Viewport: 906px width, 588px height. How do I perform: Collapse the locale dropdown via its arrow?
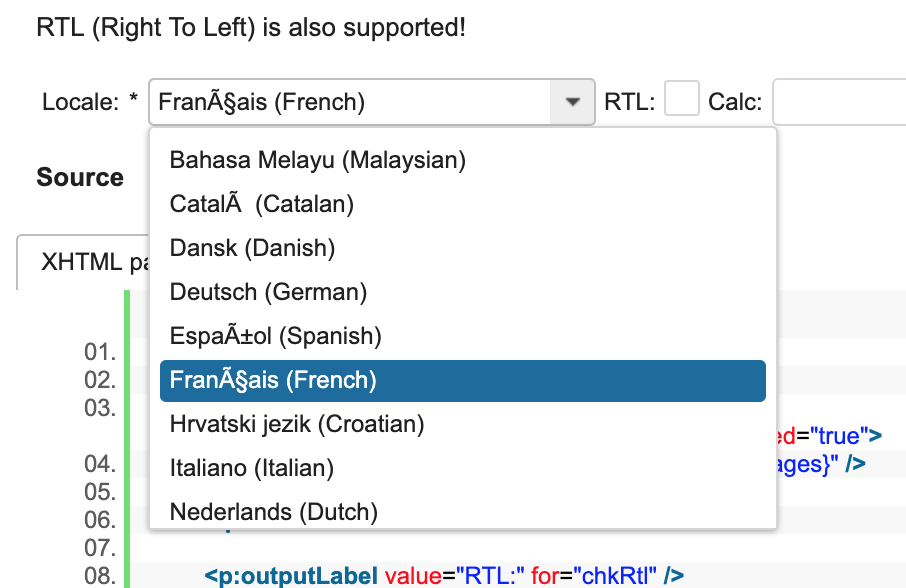click(x=573, y=101)
